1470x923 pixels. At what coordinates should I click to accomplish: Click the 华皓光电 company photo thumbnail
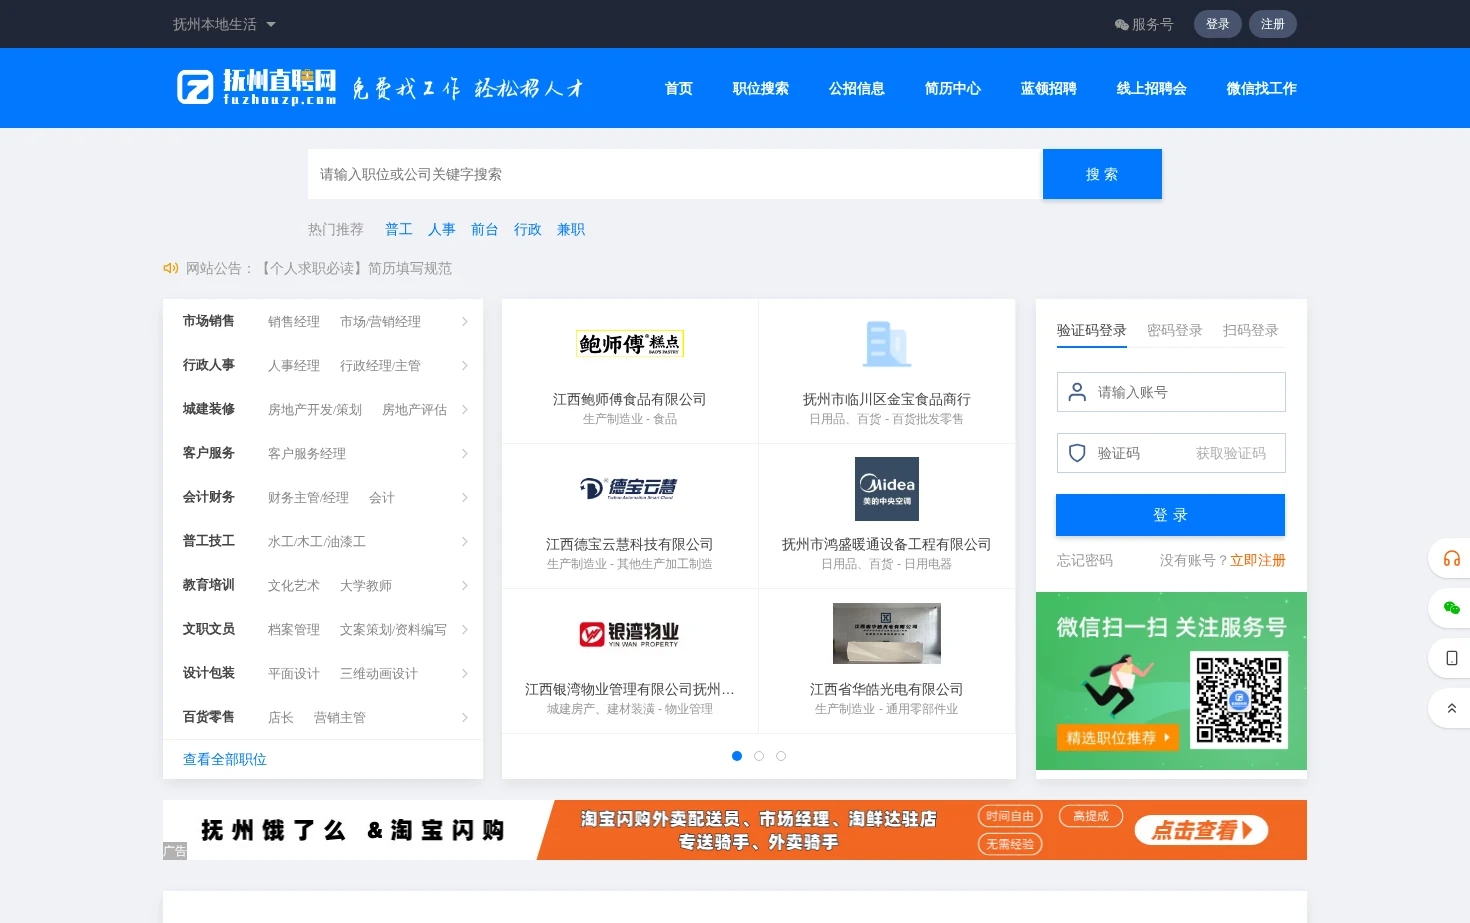coord(887,633)
